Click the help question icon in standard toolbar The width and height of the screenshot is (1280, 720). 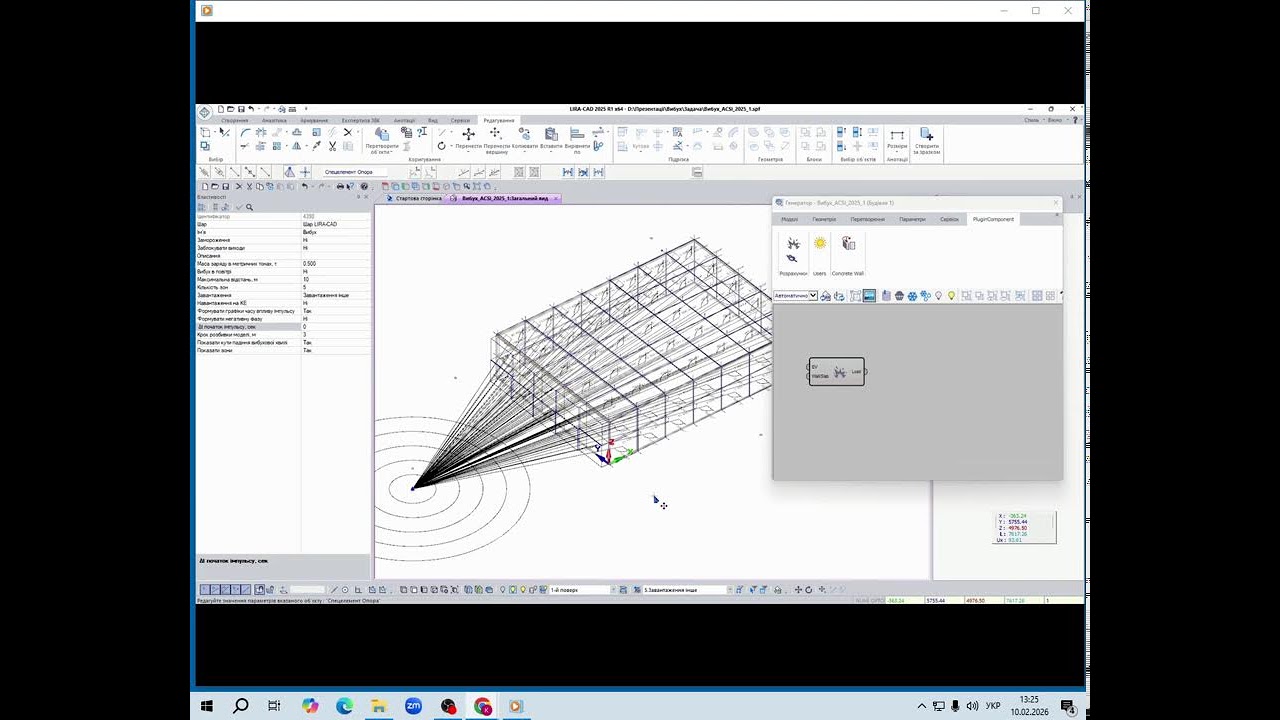click(364, 186)
